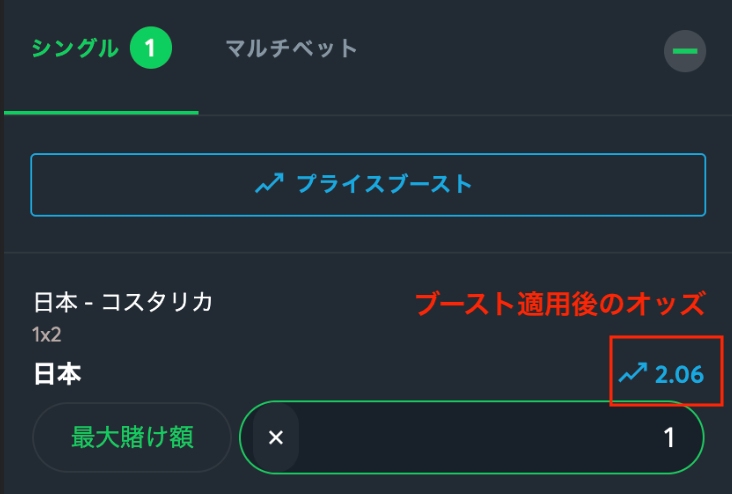This screenshot has height=494, width=732.
Task: Select the 日本 - コスタリカ match title
Action: 123,302
